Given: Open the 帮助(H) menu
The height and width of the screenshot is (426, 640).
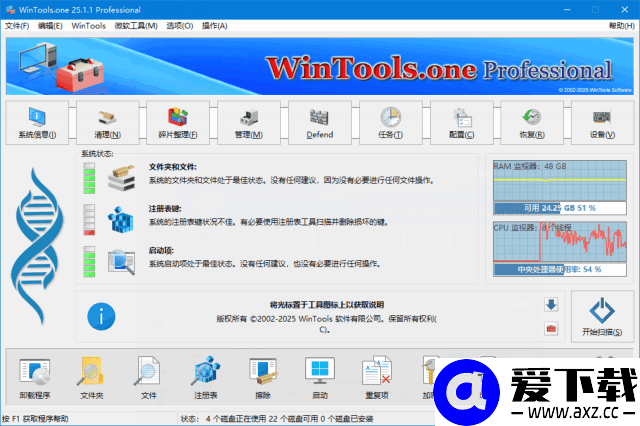Looking at the screenshot, I should [622, 26].
